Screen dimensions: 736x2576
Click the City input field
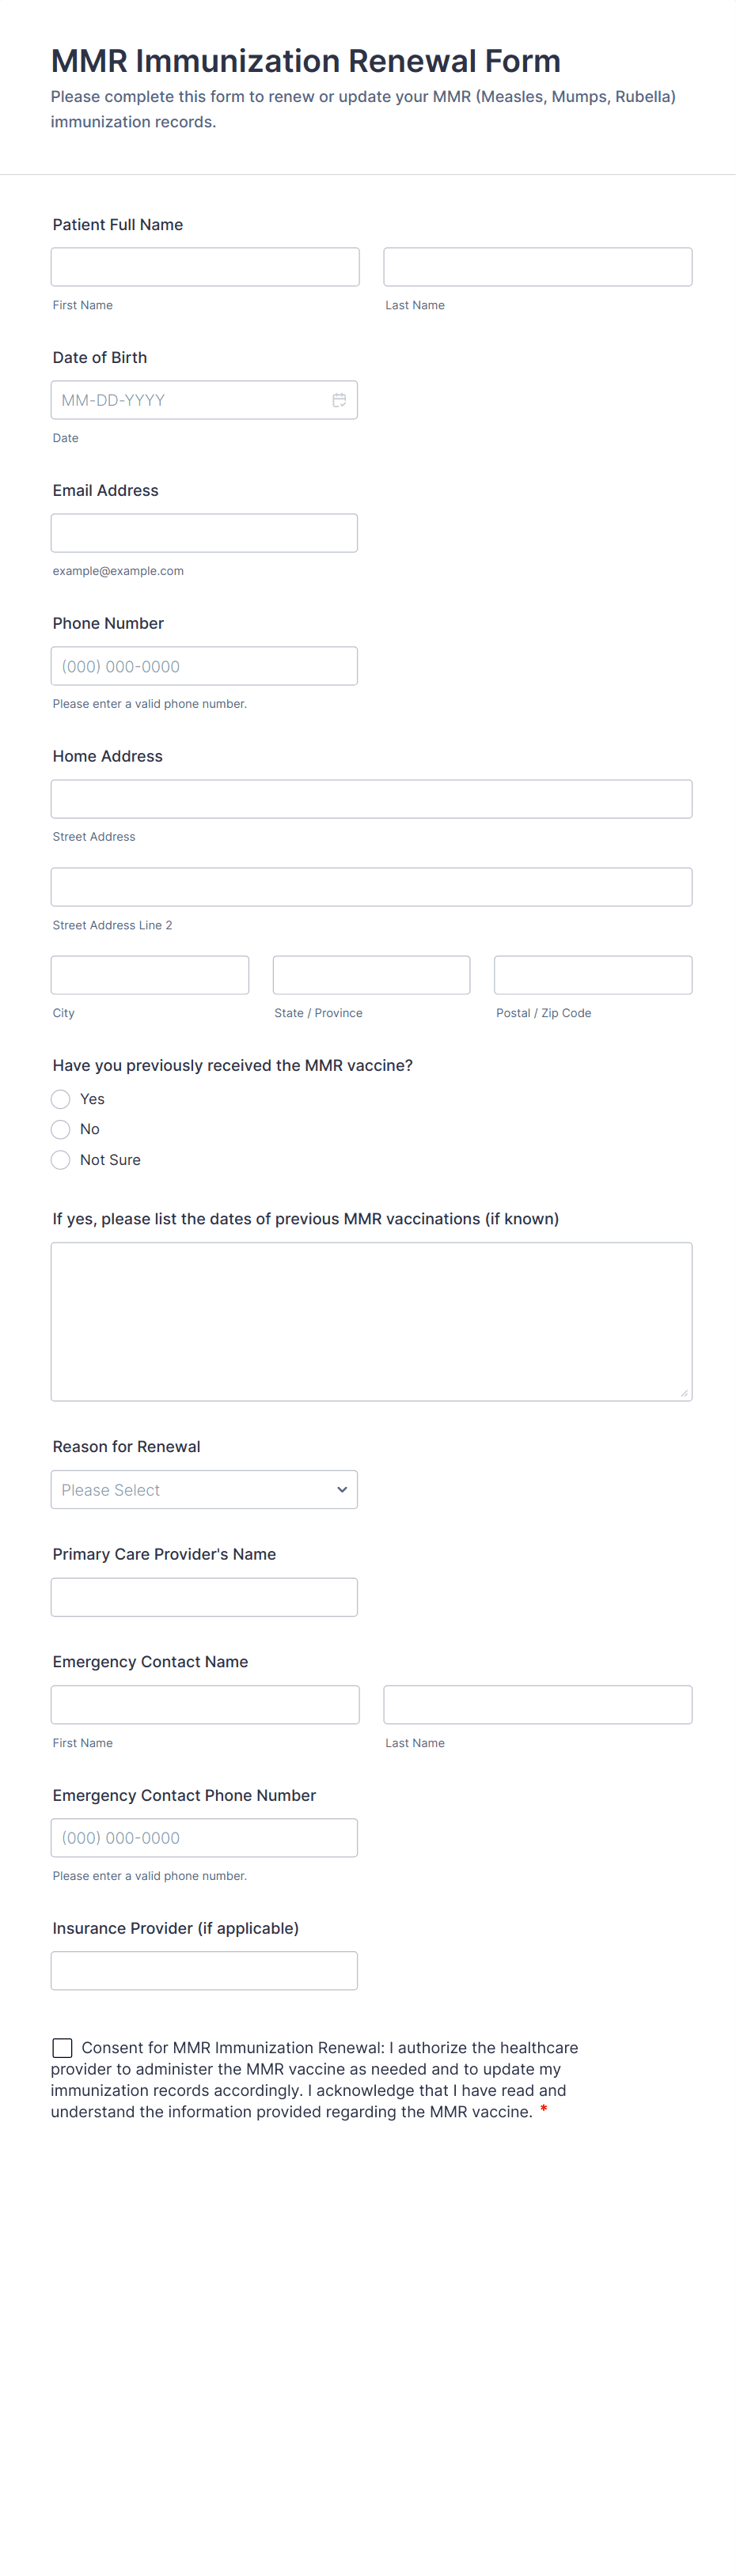150,975
